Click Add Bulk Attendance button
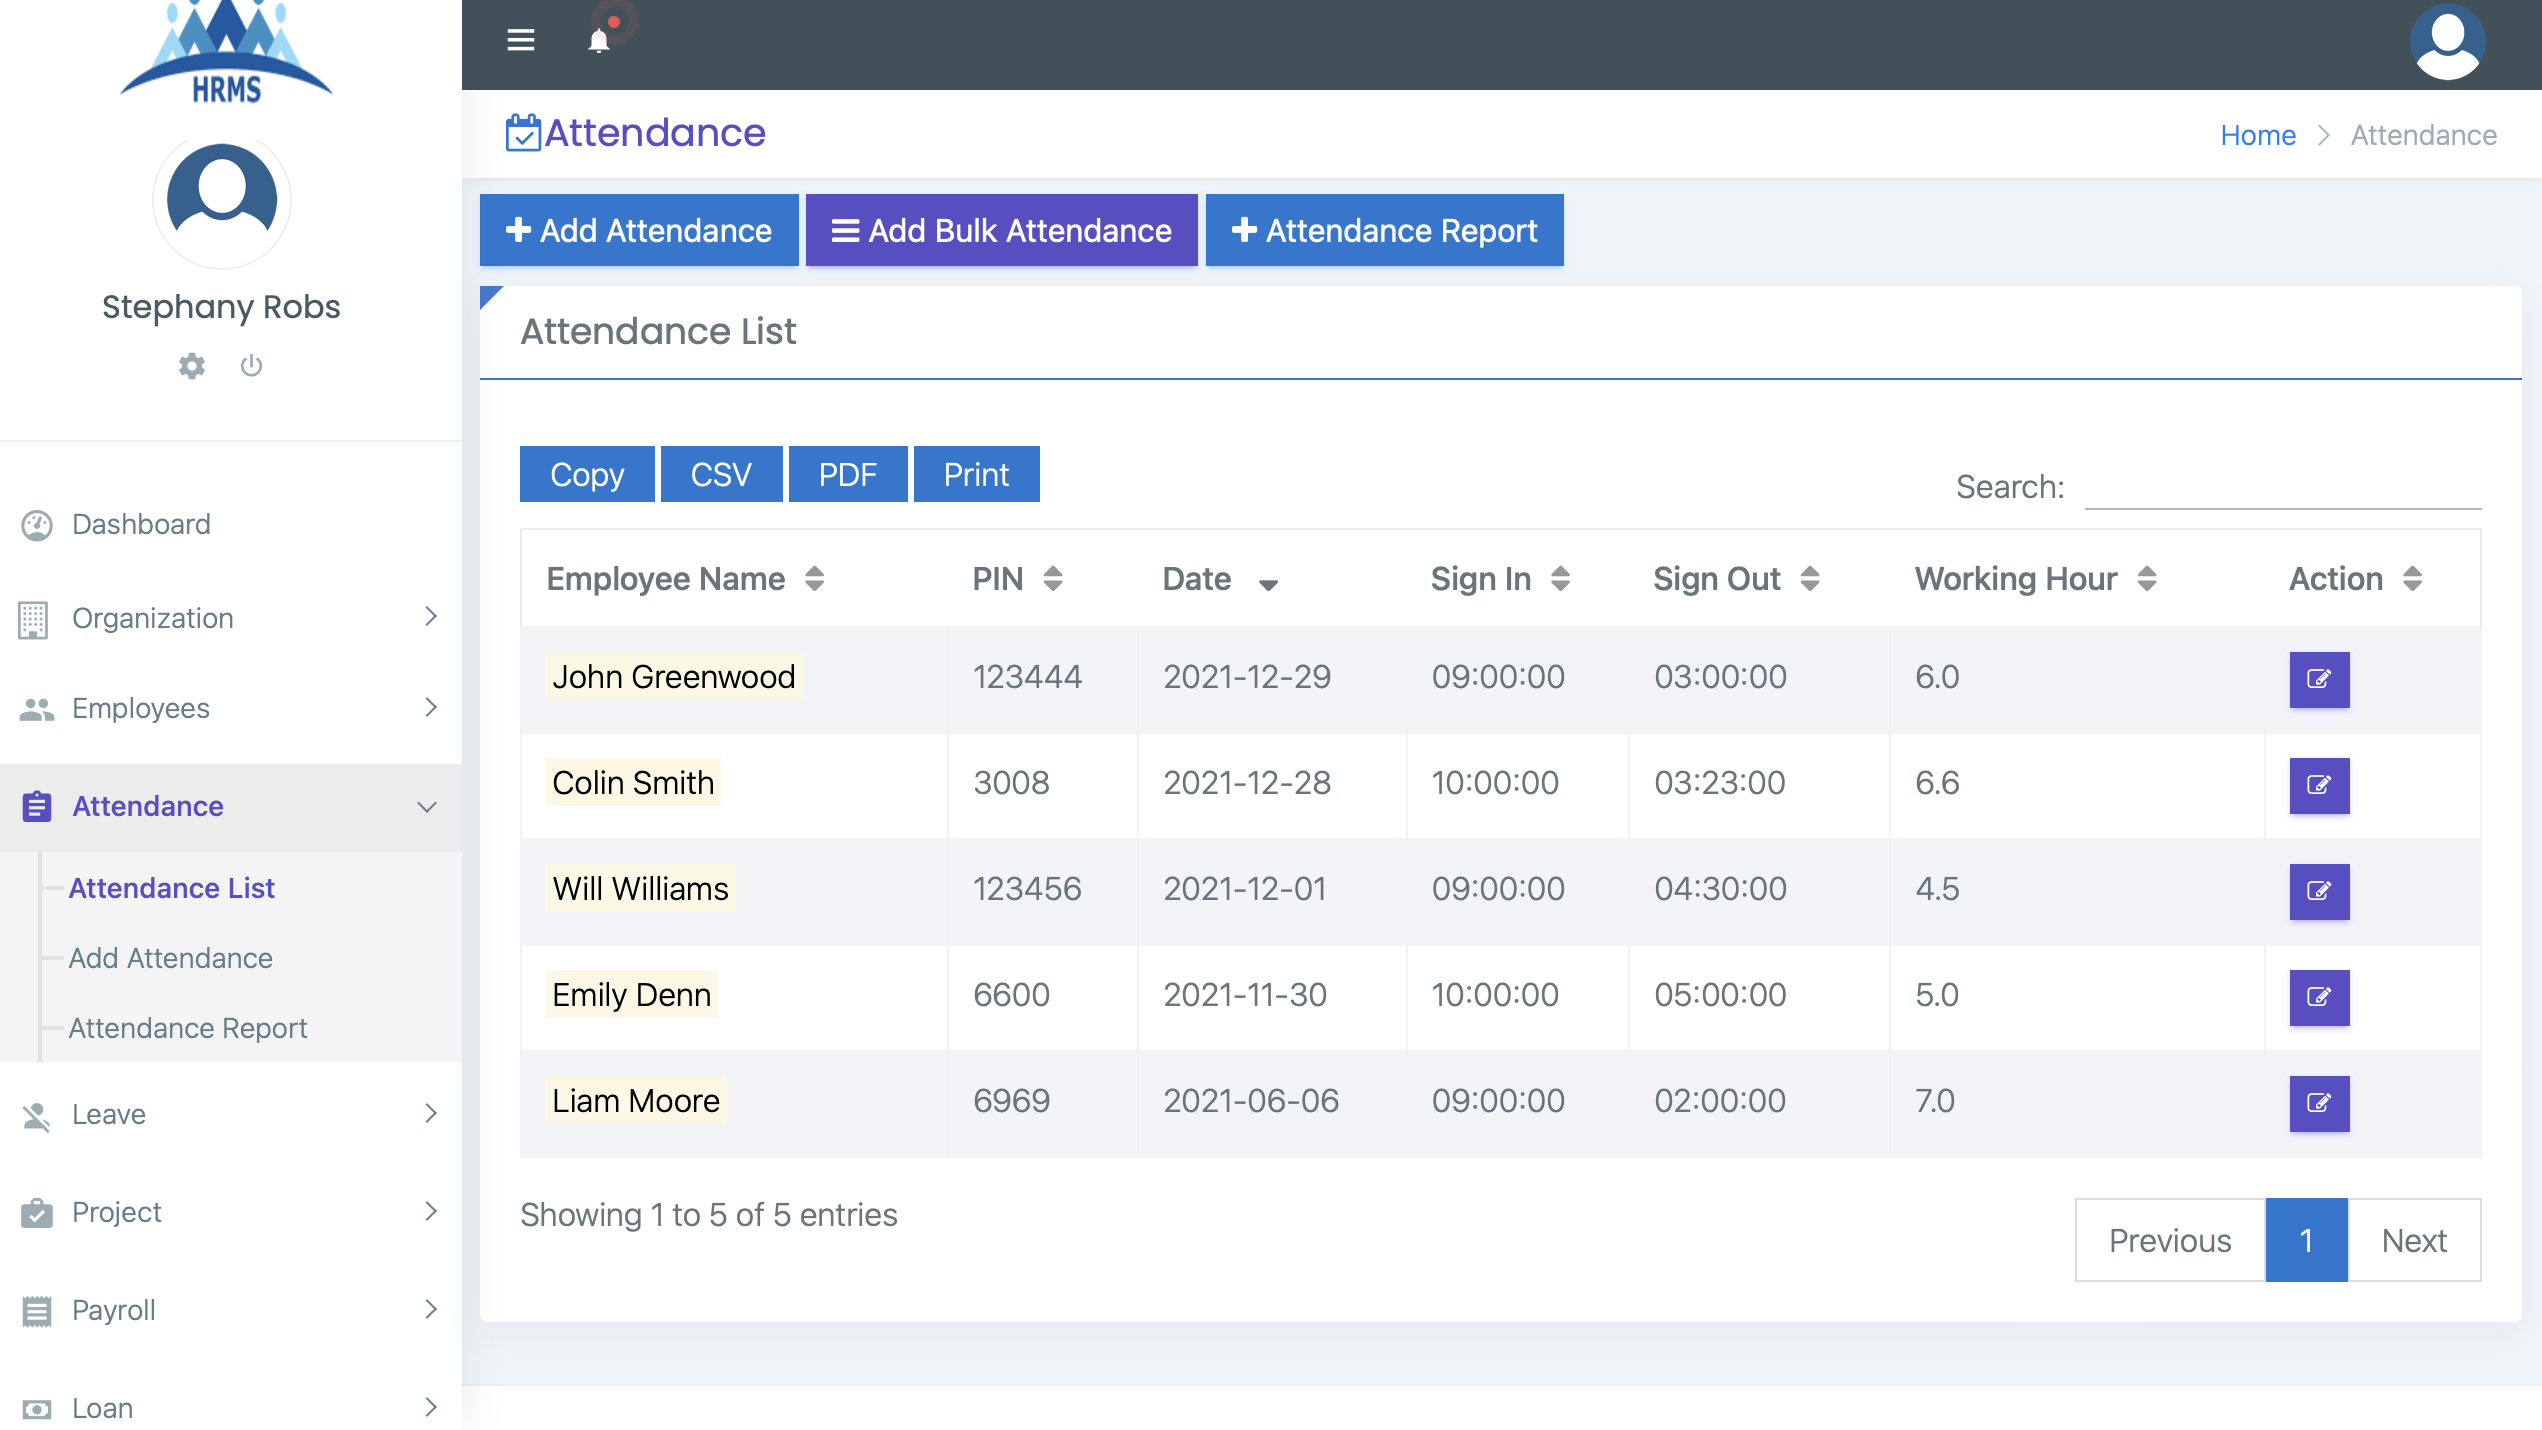The height and width of the screenshot is (1430, 2542). (x=1001, y=230)
